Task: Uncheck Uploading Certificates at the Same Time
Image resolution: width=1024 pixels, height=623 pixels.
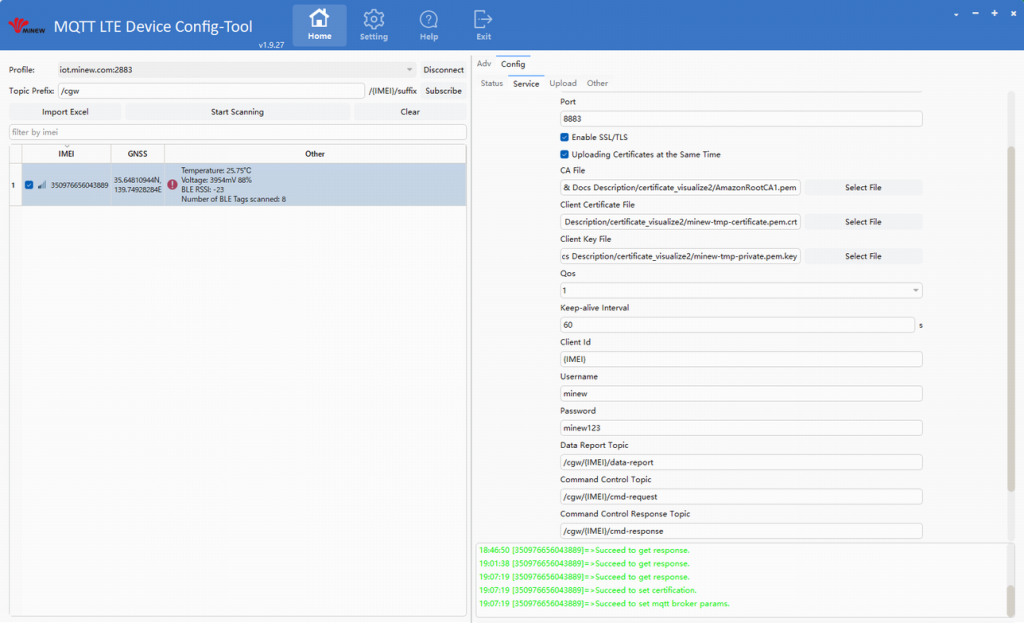Action: [x=565, y=155]
